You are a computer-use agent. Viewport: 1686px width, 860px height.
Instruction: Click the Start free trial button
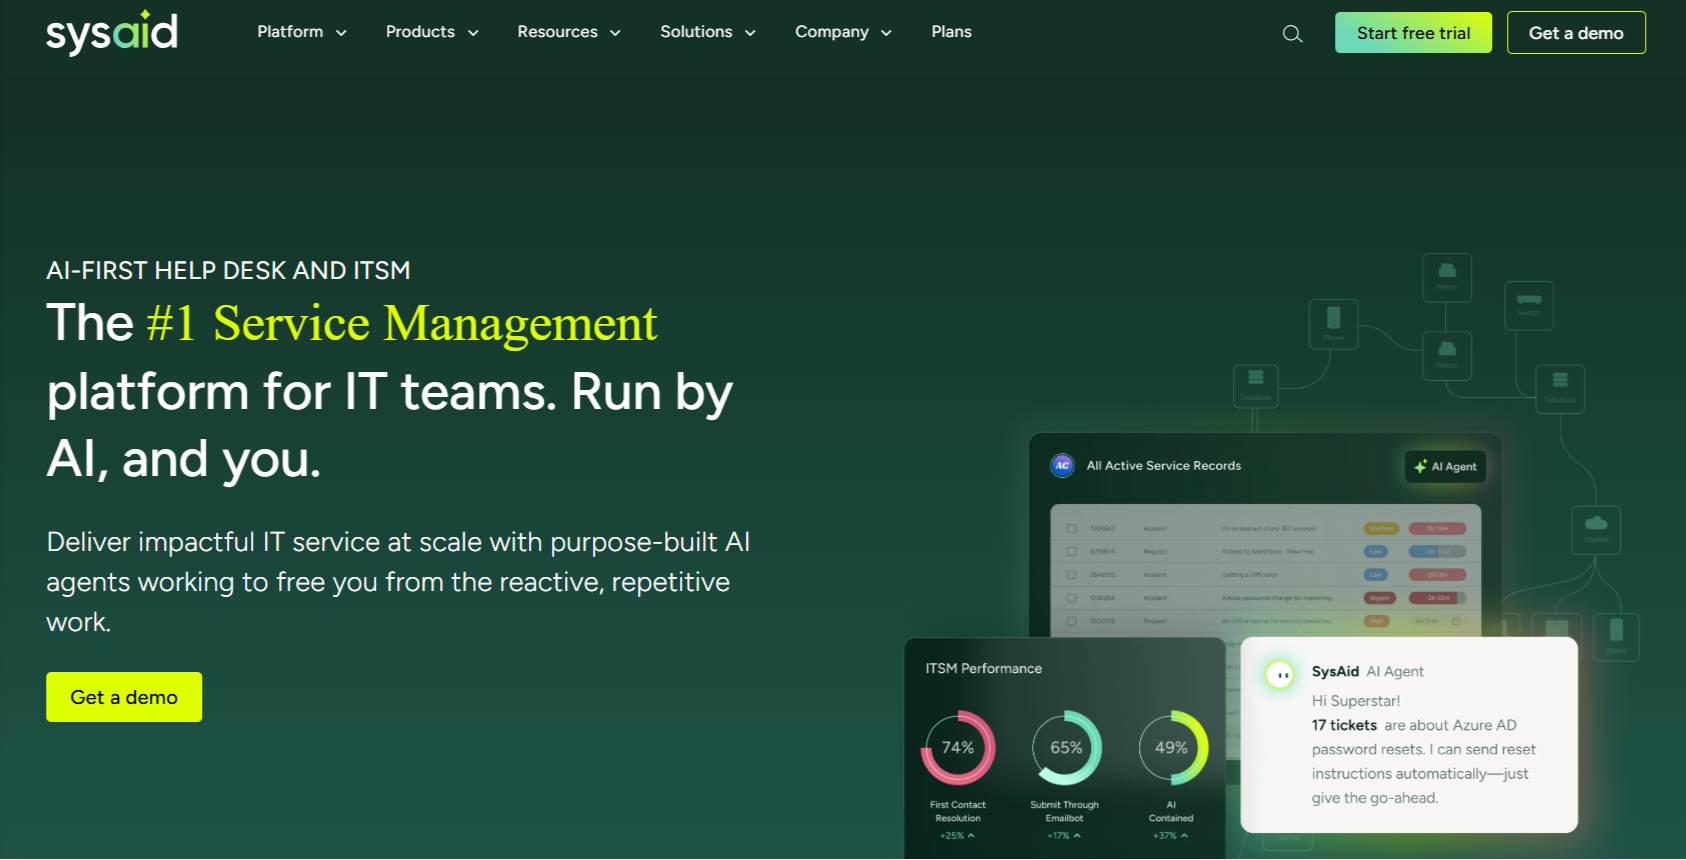coord(1412,33)
